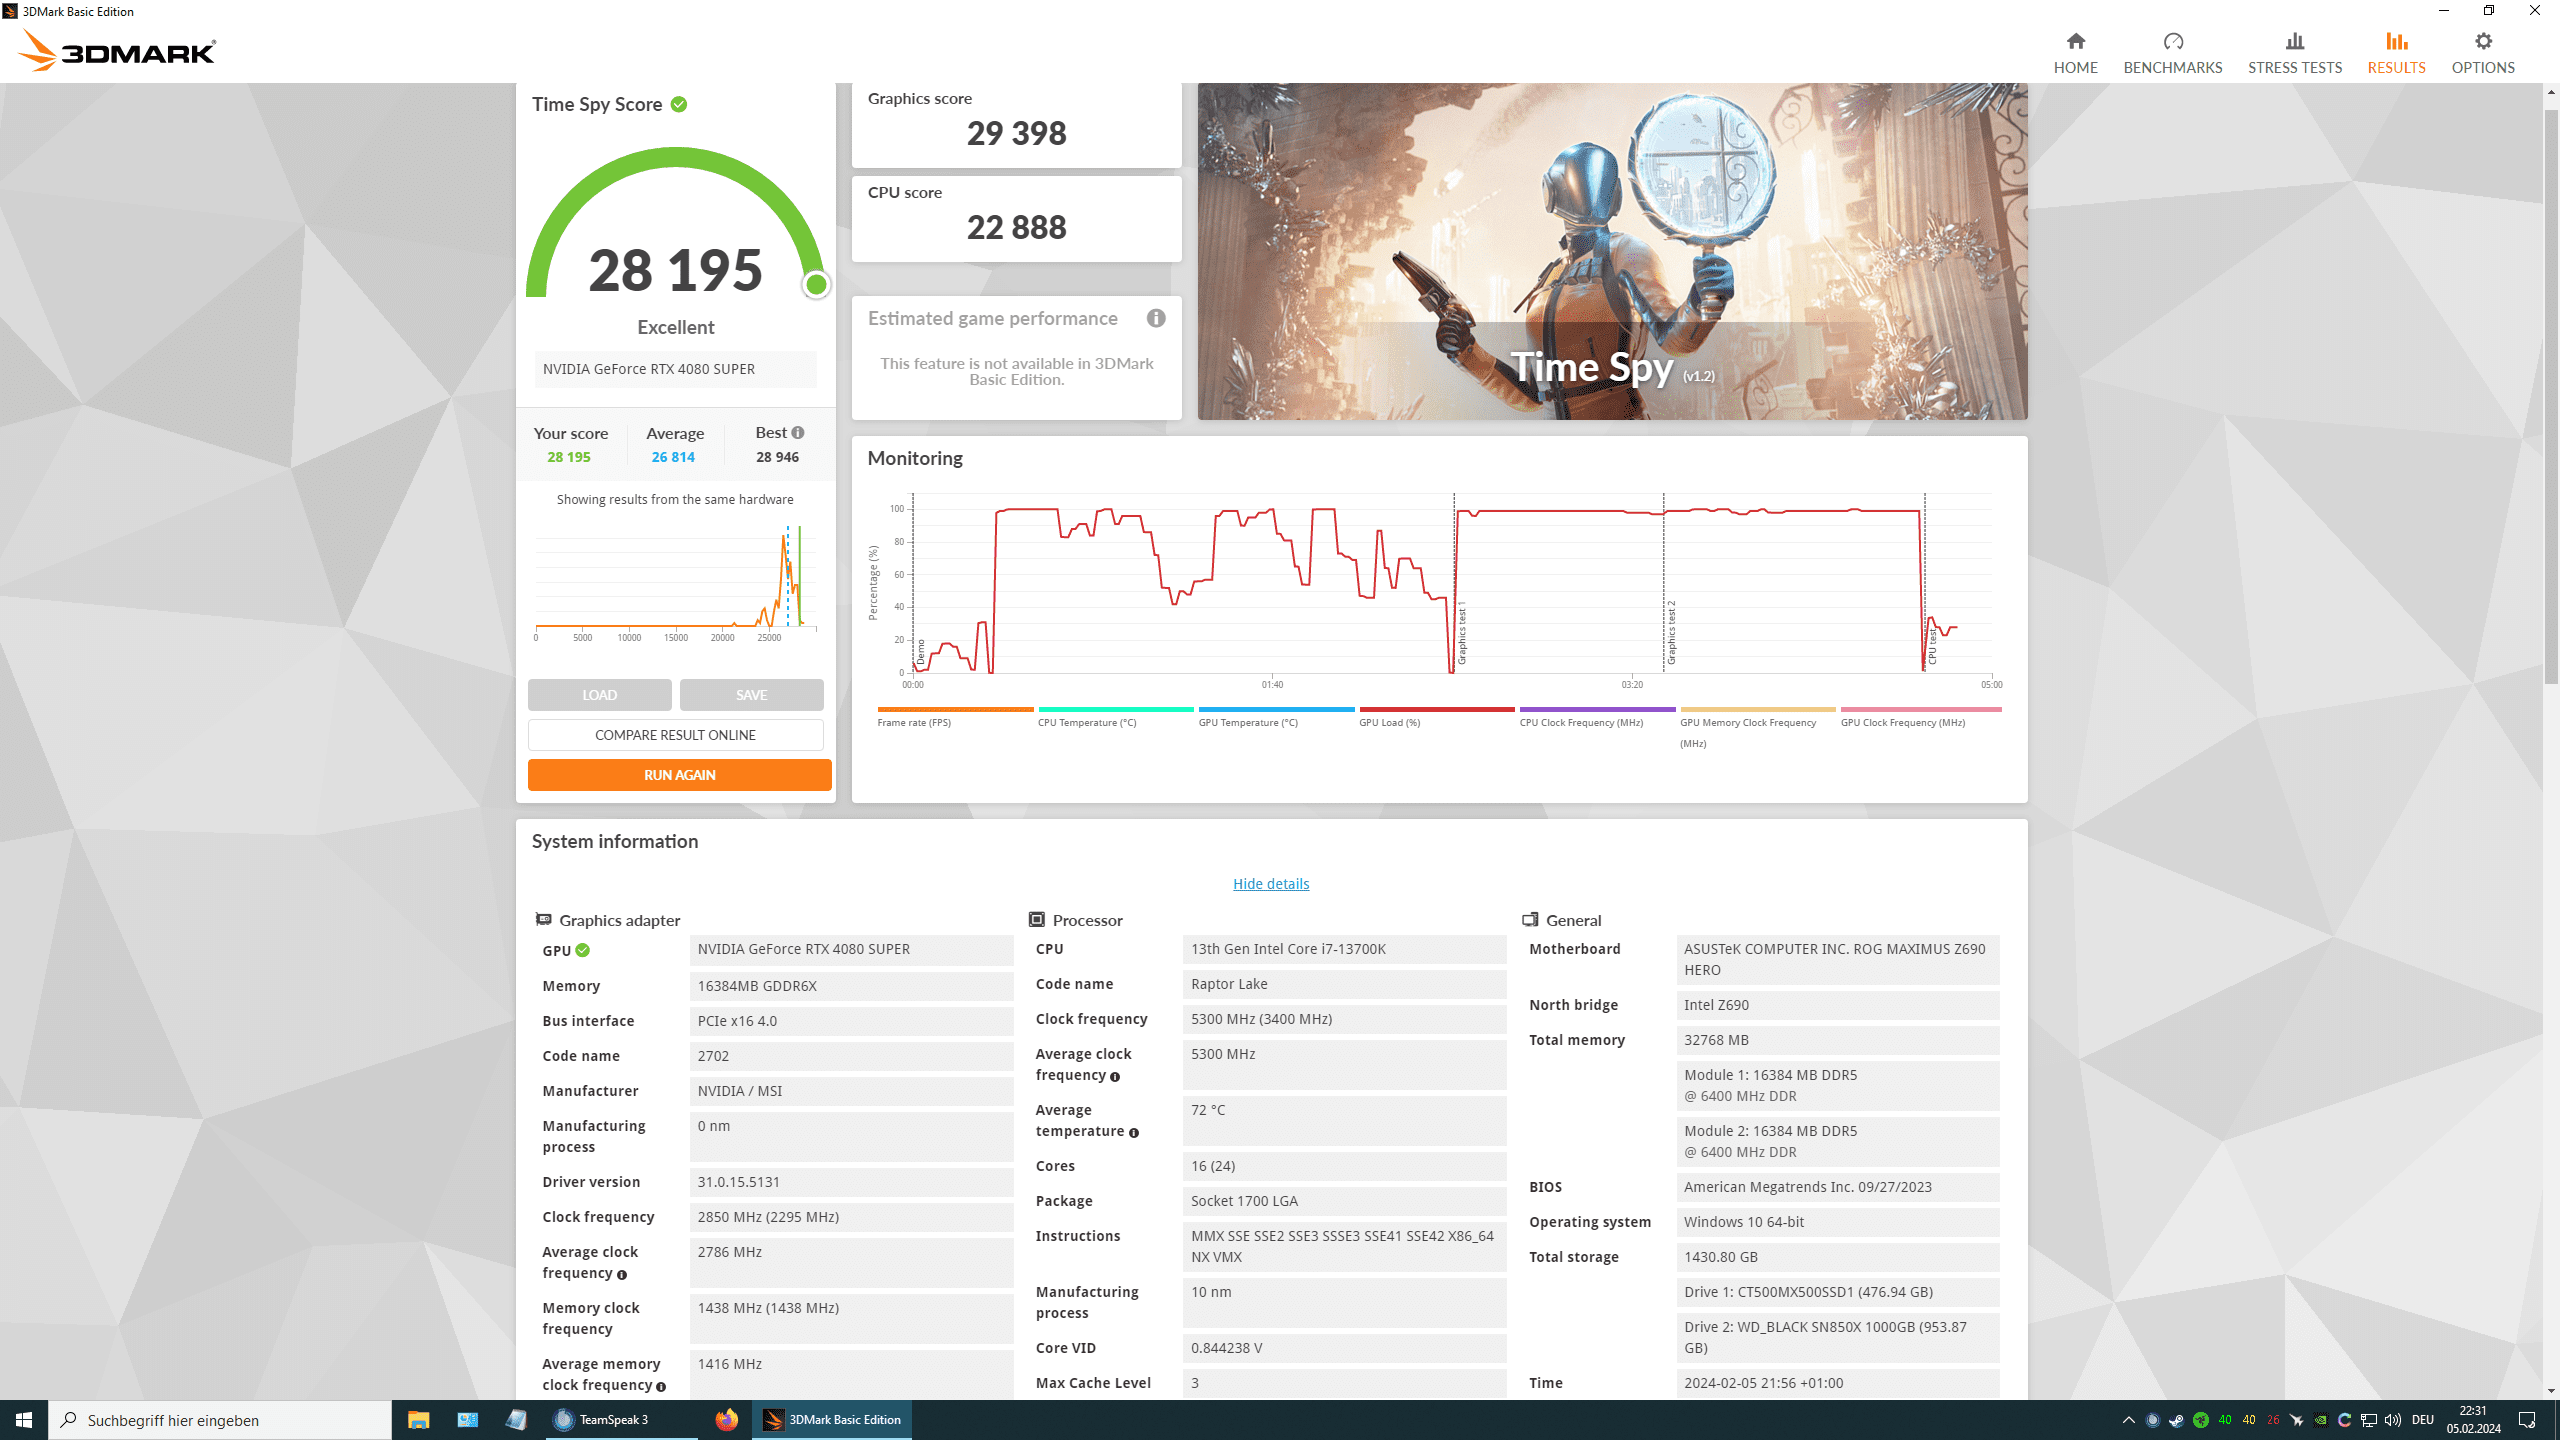Click the Time Spy artwork thumbnail
Image resolution: width=2560 pixels, height=1440 pixels.
point(1613,251)
